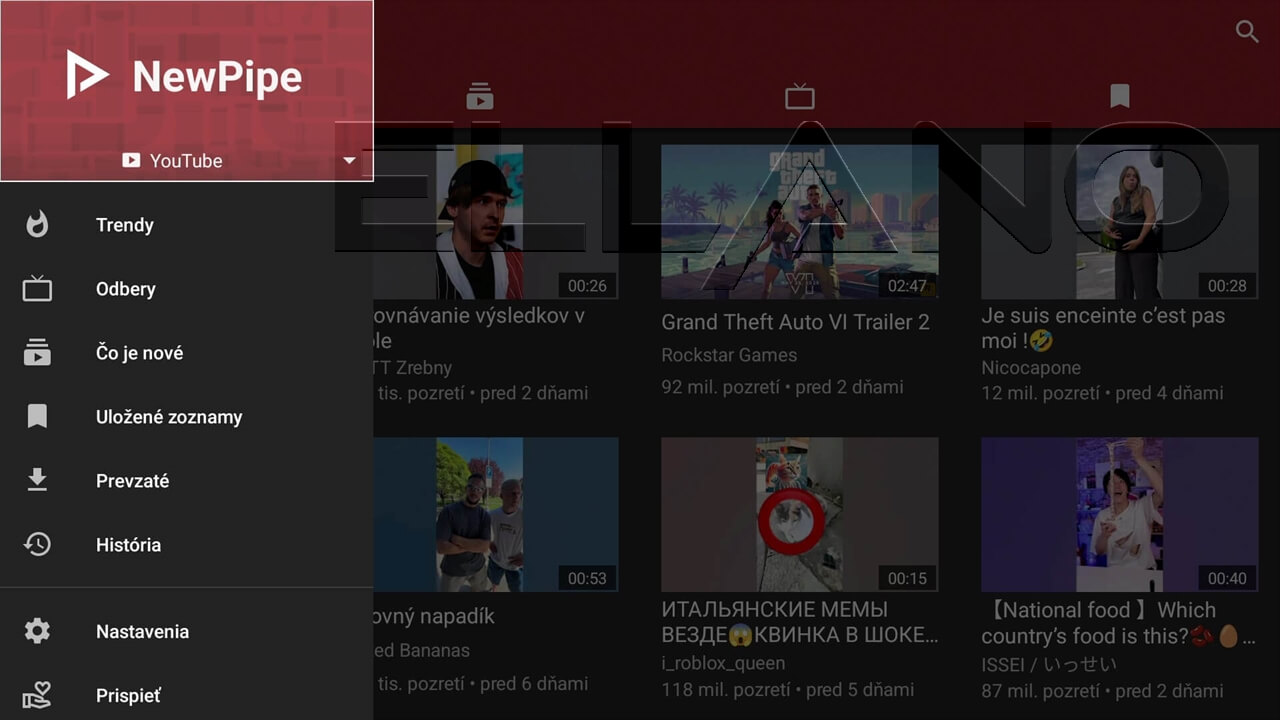
Task: Open the 00:26 duration video thumbnail
Action: (x=496, y=221)
